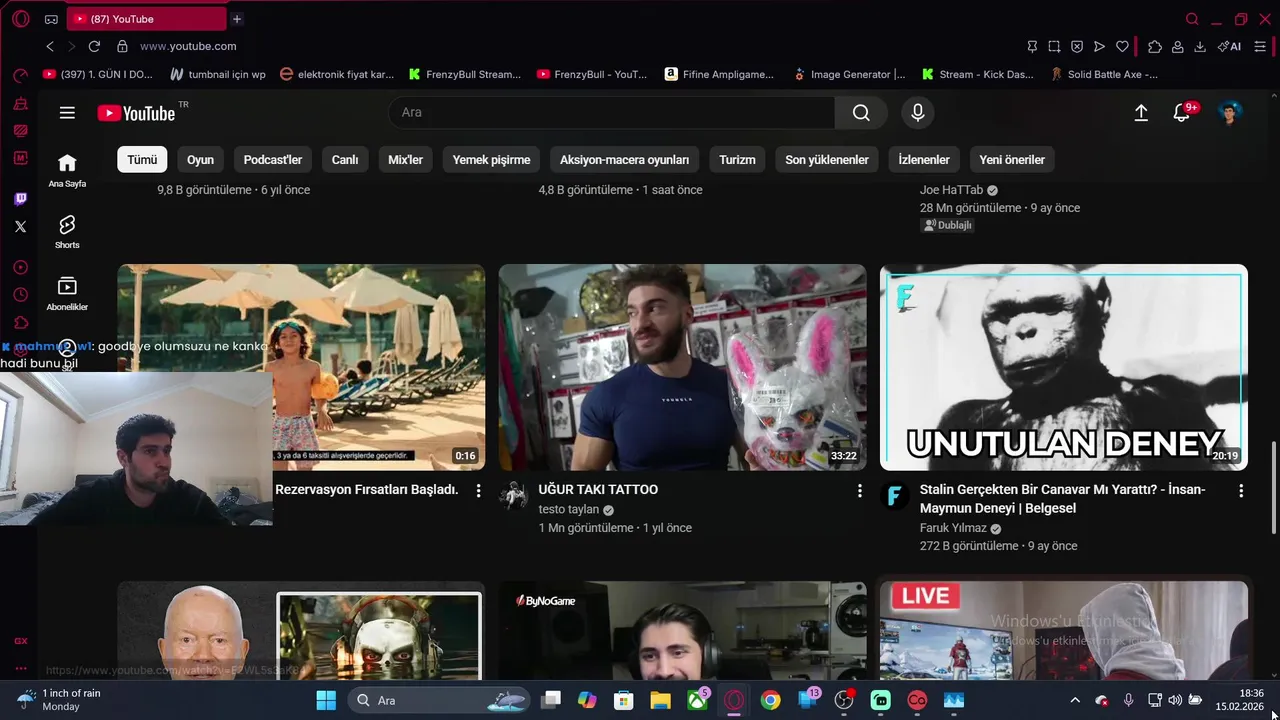The height and width of the screenshot is (720, 1280).
Task: Go back to the previous page
Action: [50, 46]
